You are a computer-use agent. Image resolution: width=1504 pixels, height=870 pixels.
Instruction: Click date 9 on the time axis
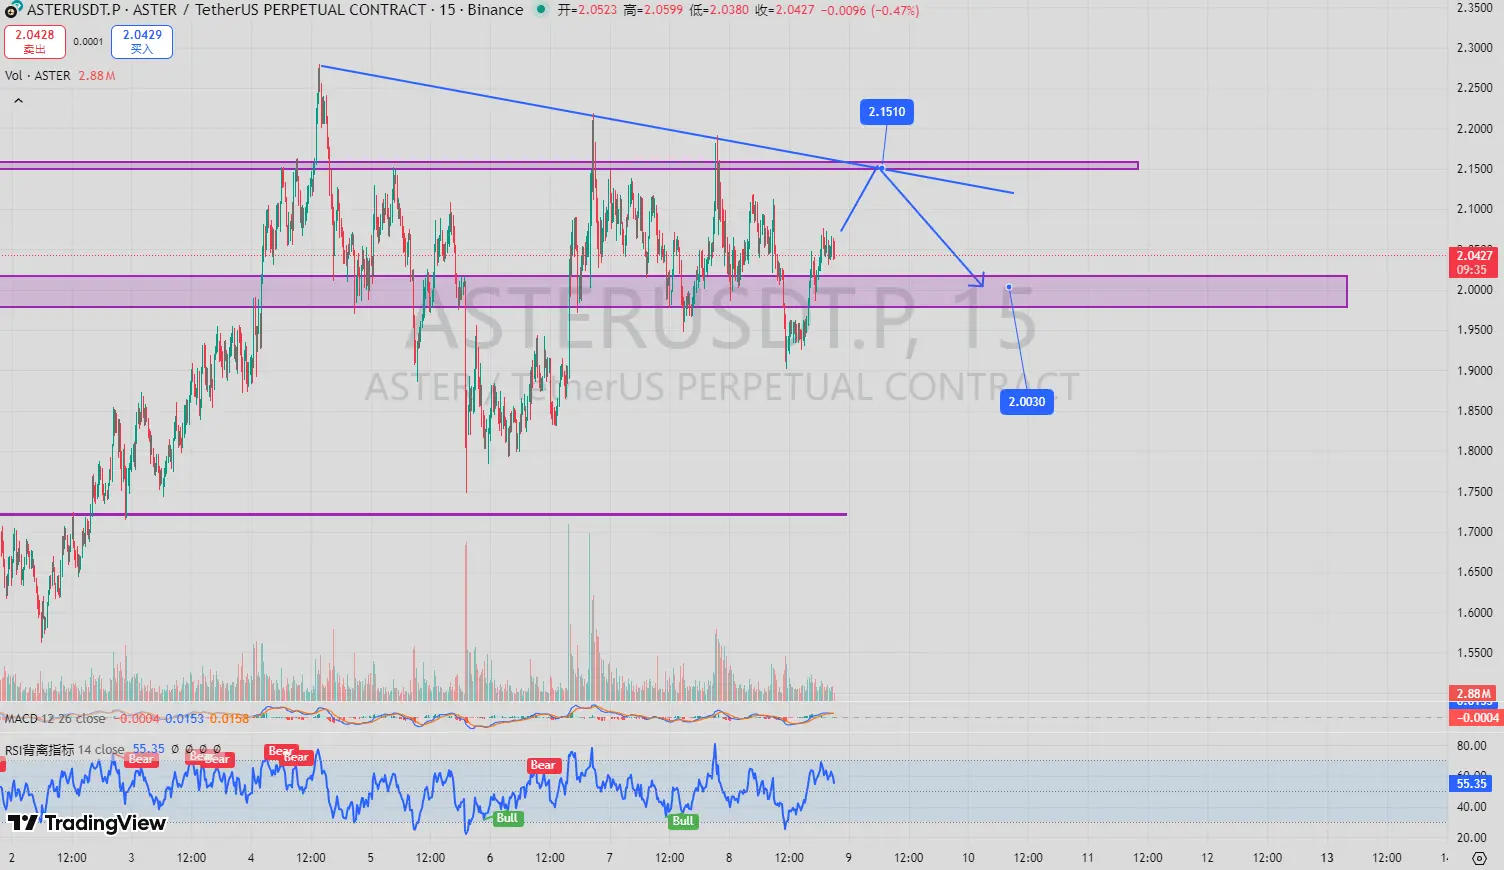pyautogui.click(x=849, y=858)
